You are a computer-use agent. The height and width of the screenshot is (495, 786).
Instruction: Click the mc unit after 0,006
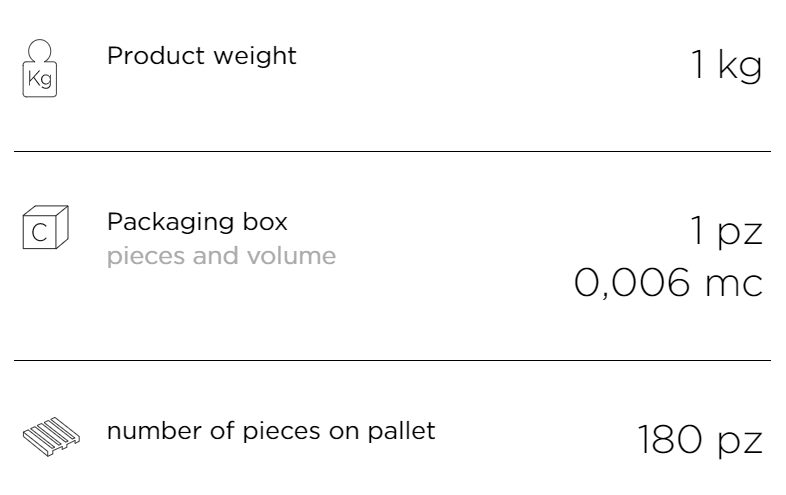click(x=734, y=285)
